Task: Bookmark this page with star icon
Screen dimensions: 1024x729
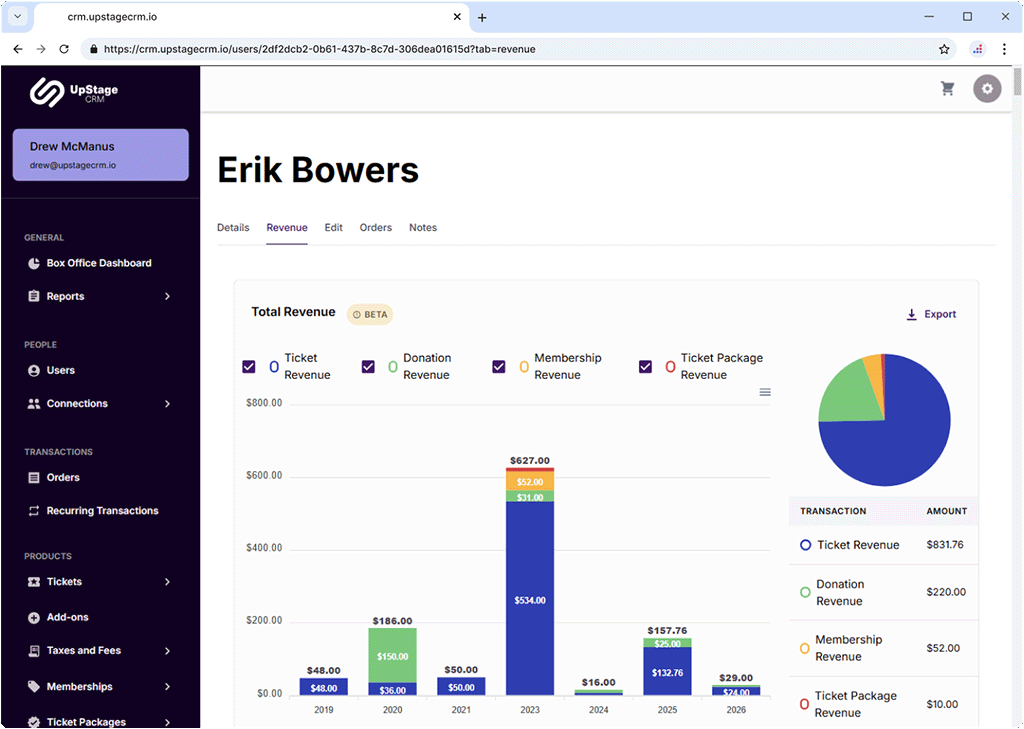Action: pyautogui.click(x=944, y=49)
